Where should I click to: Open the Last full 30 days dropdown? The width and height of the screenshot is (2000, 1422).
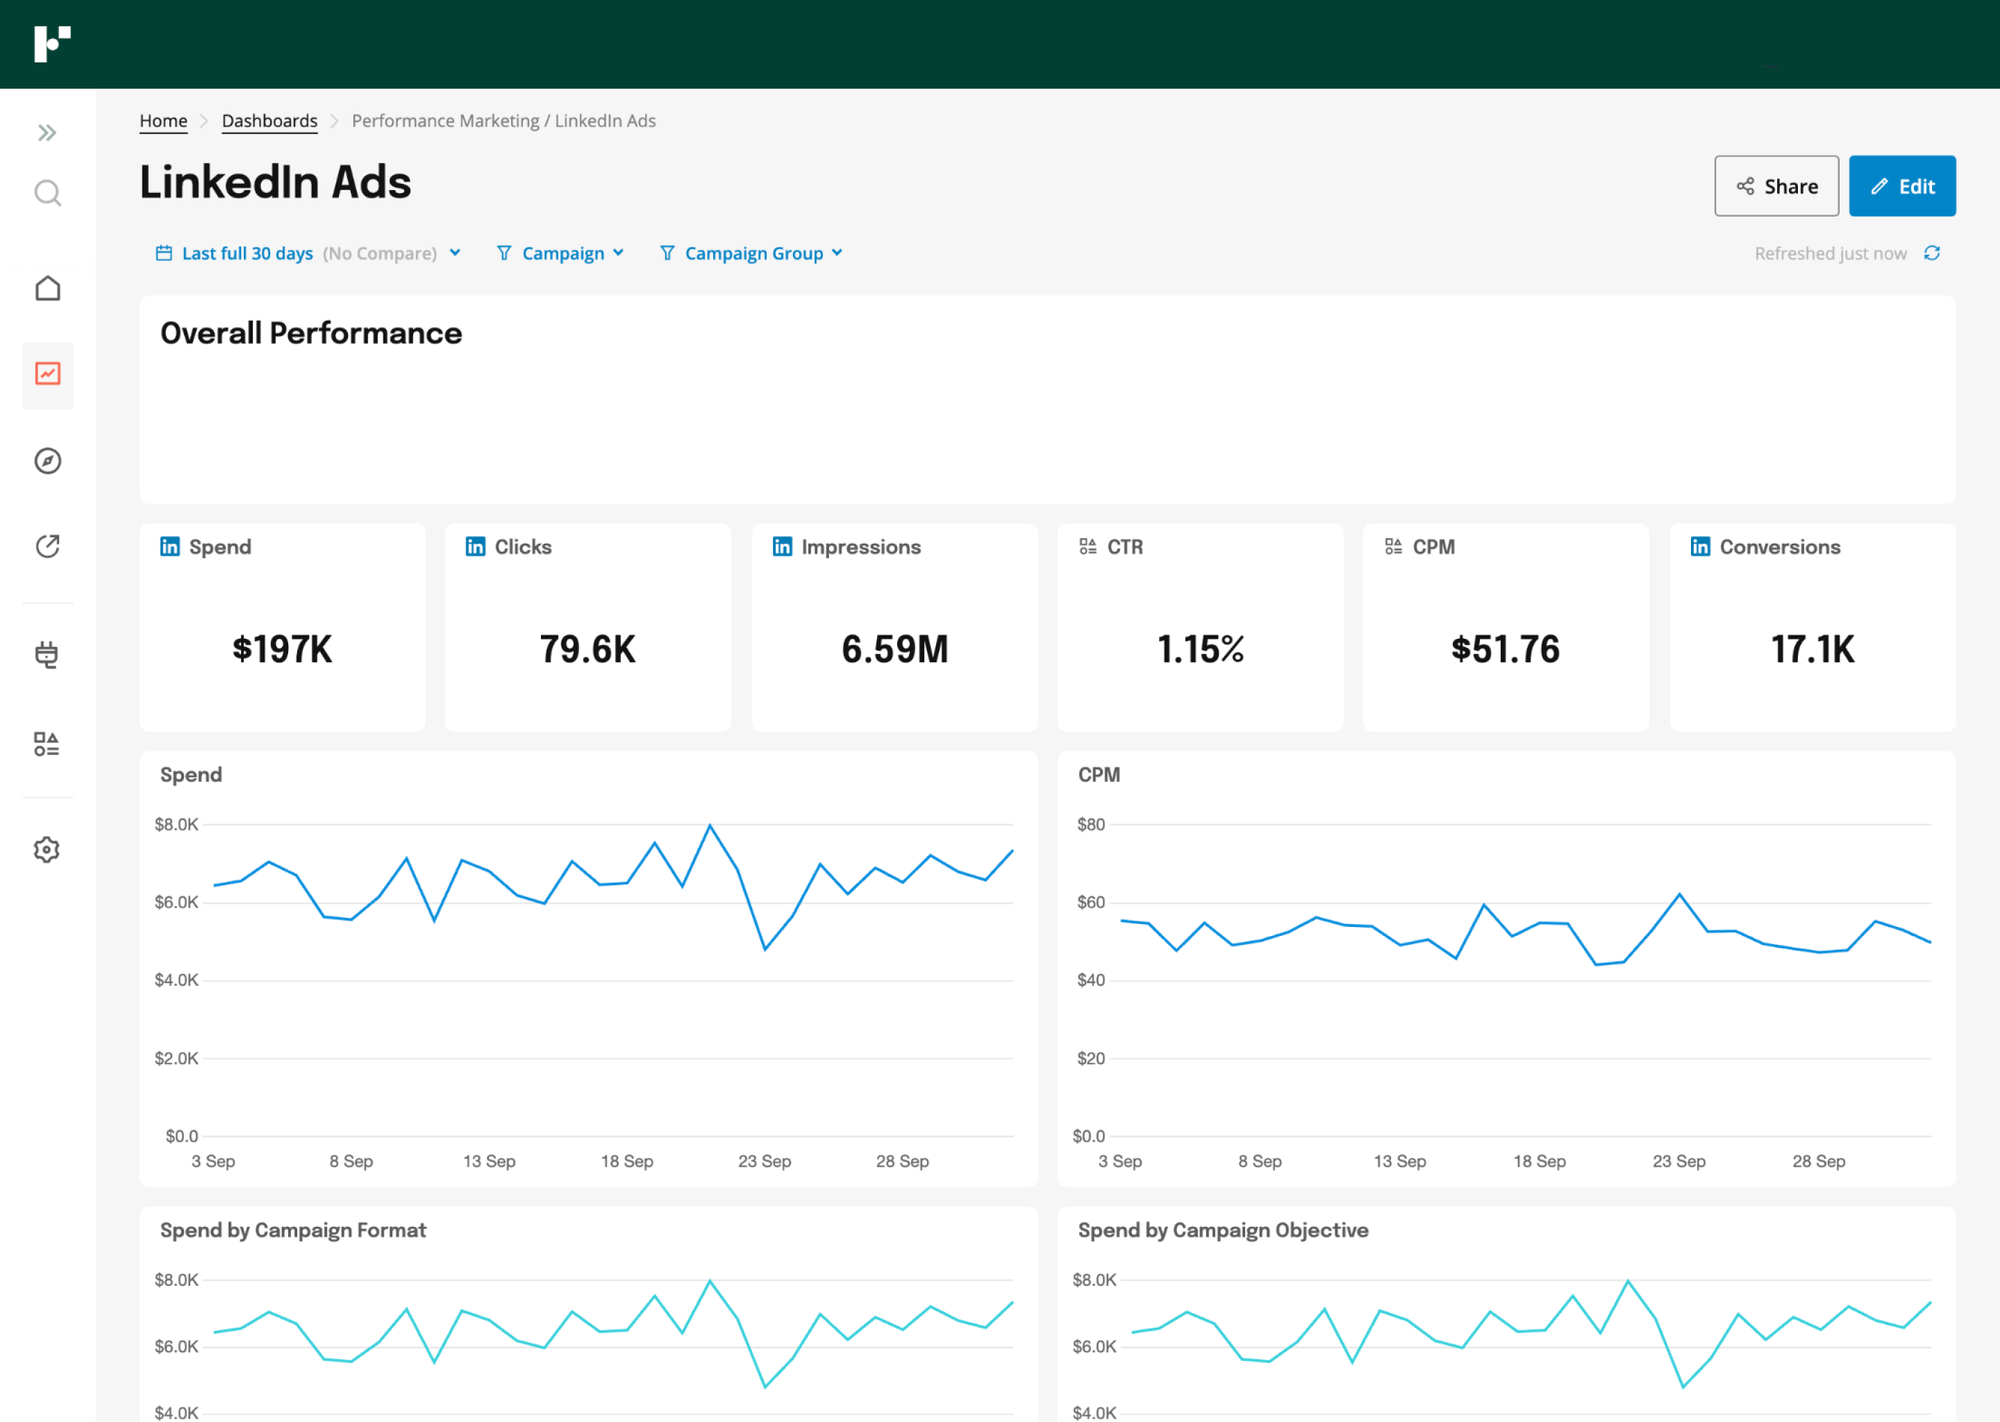click(x=308, y=253)
